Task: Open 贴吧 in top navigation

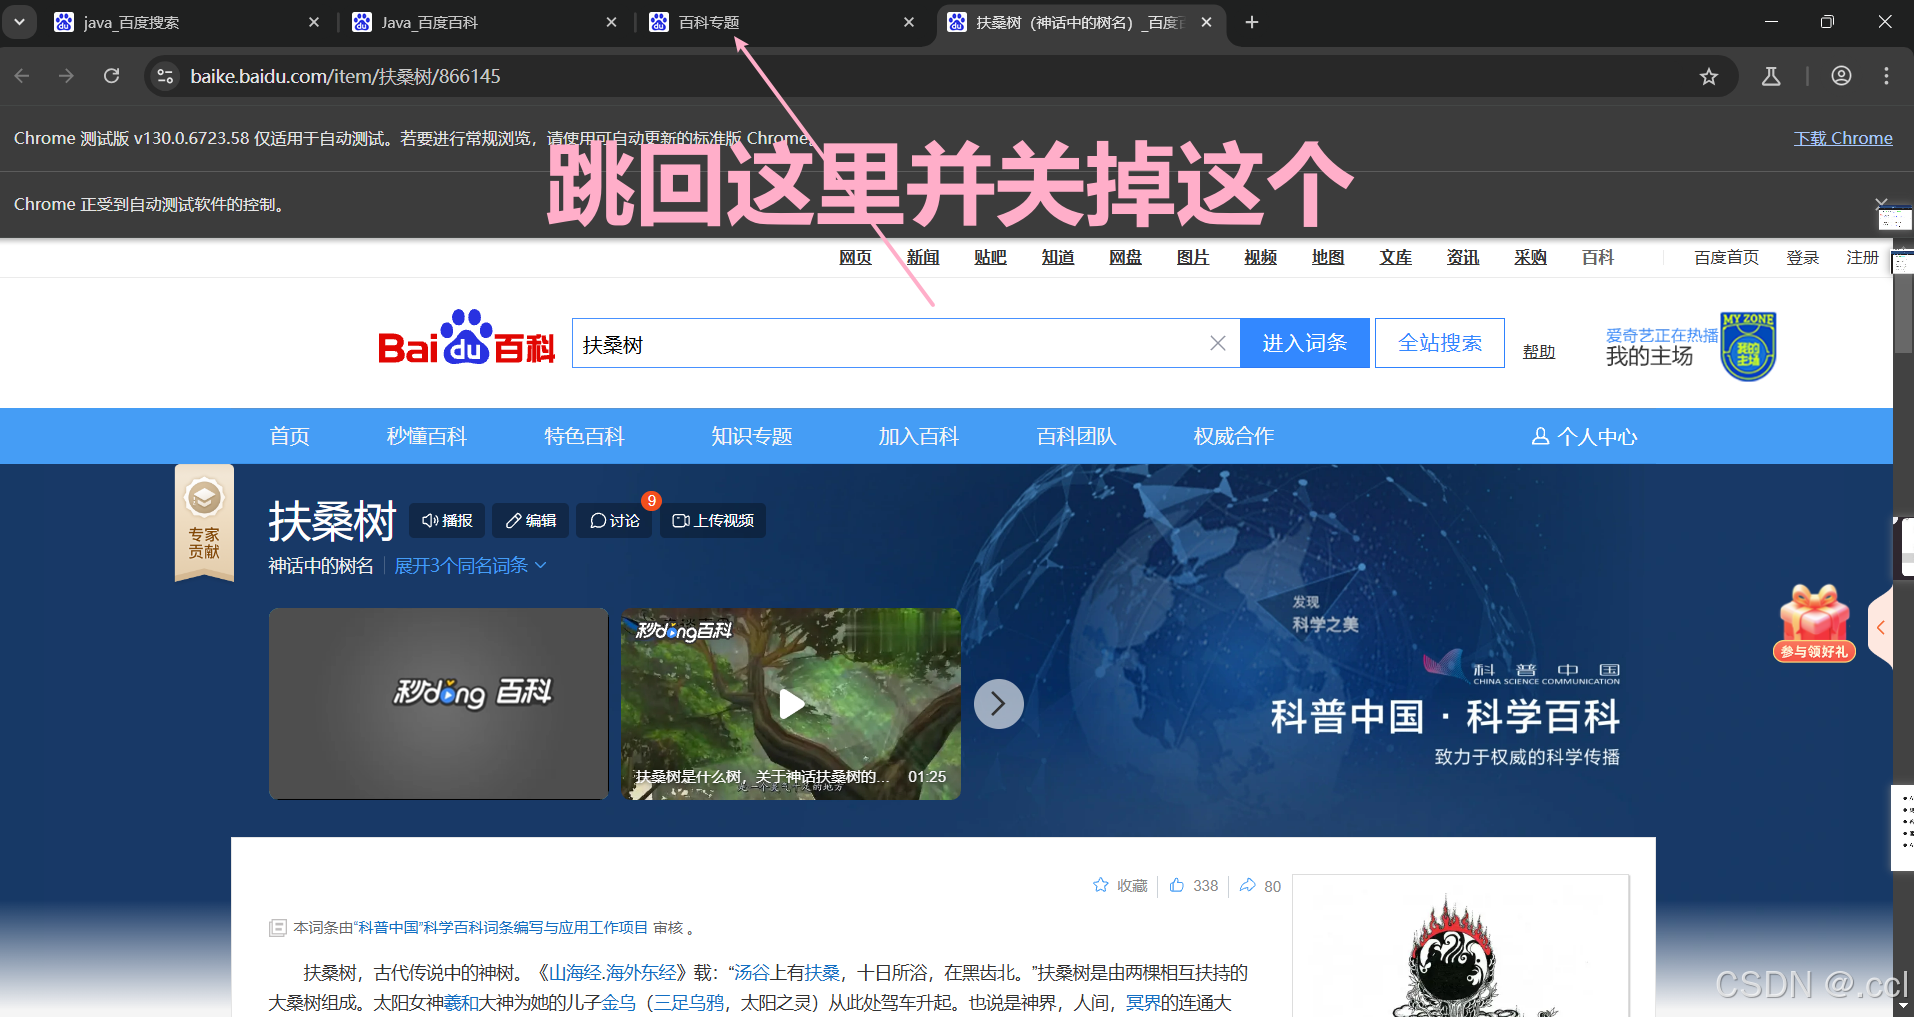Action: (990, 258)
